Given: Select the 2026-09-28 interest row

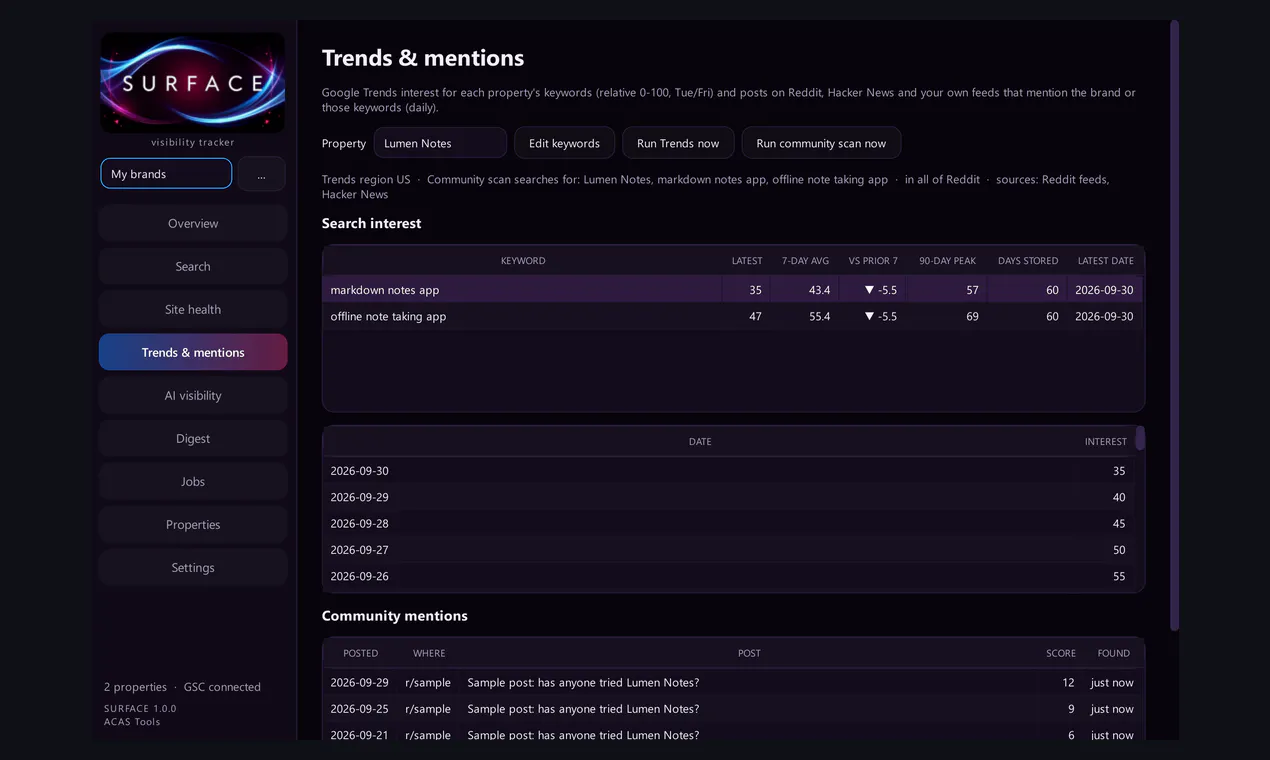Looking at the screenshot, I should pos(729,523).
